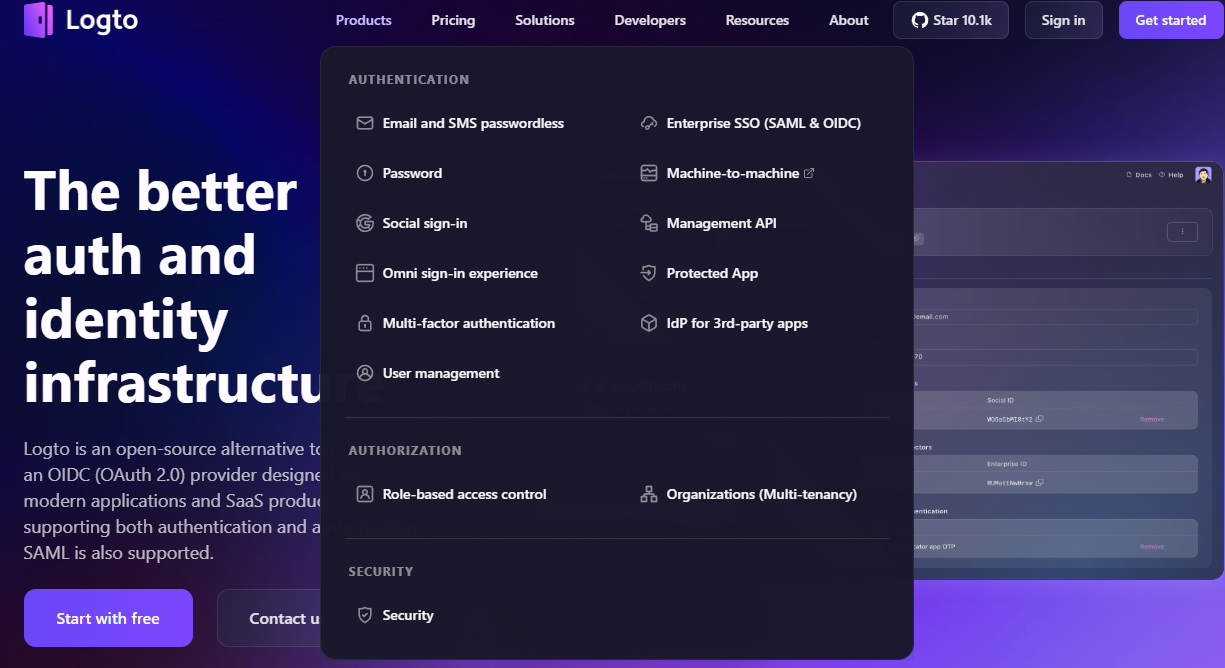This screenshot has height=668, width=1225.
Task: Click Remove link in the app OTP row
Action: pyautogui.click(x=1152, y=546)
